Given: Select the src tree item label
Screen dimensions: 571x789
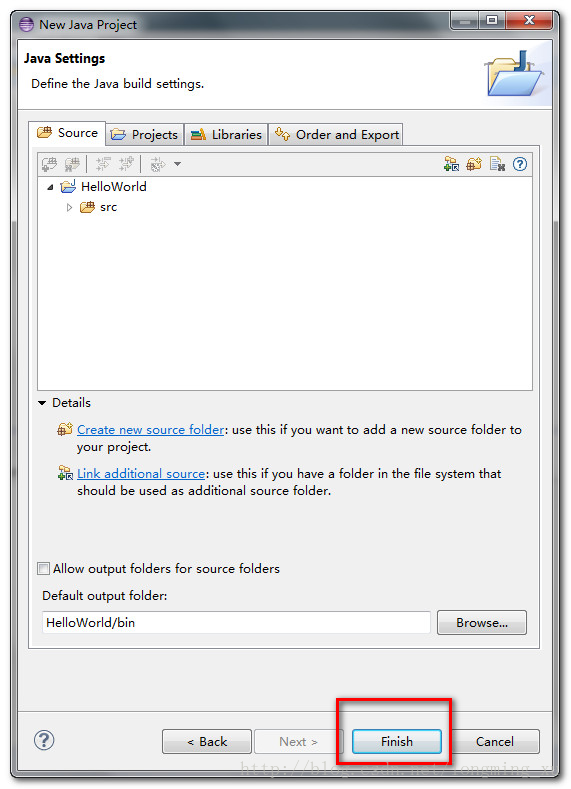Looking at the screenshot, I should [108, 207].
